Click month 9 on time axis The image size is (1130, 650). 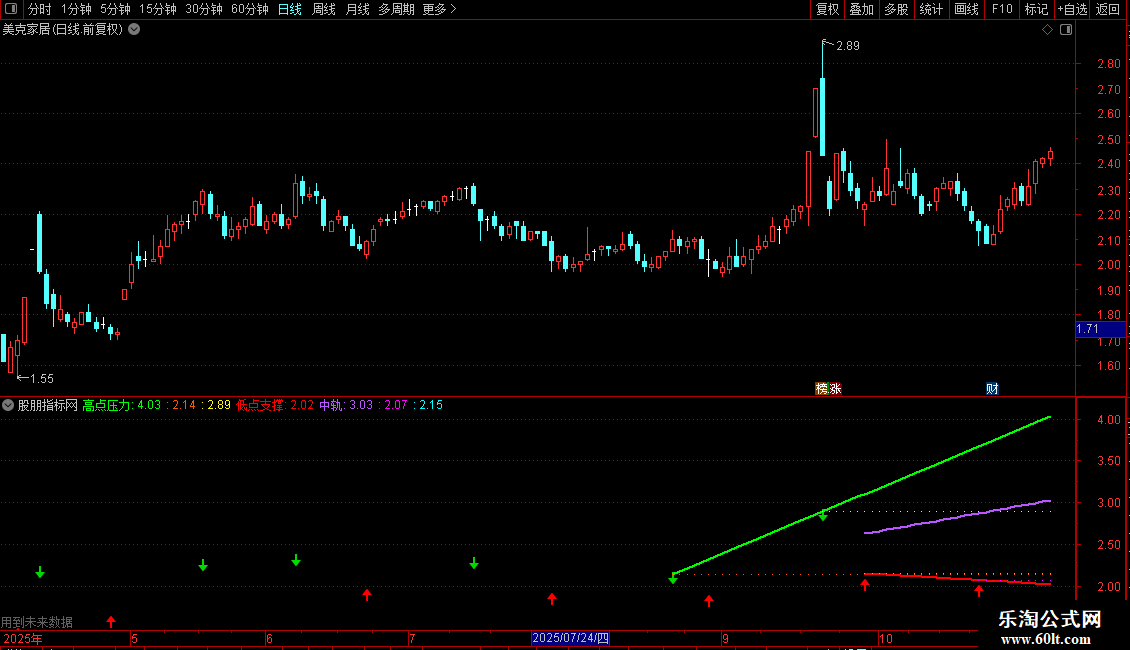725,638
